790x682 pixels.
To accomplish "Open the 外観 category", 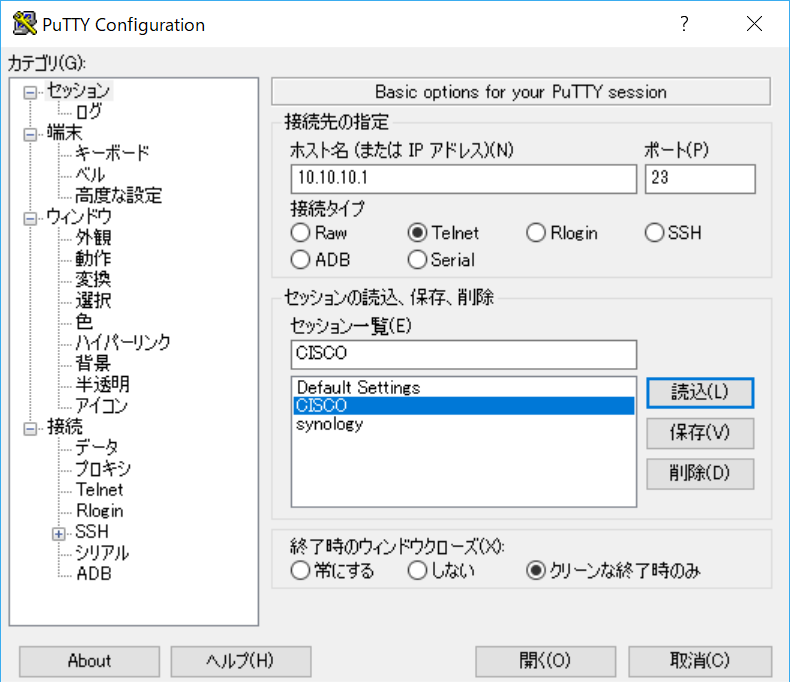I will [93, 237].
